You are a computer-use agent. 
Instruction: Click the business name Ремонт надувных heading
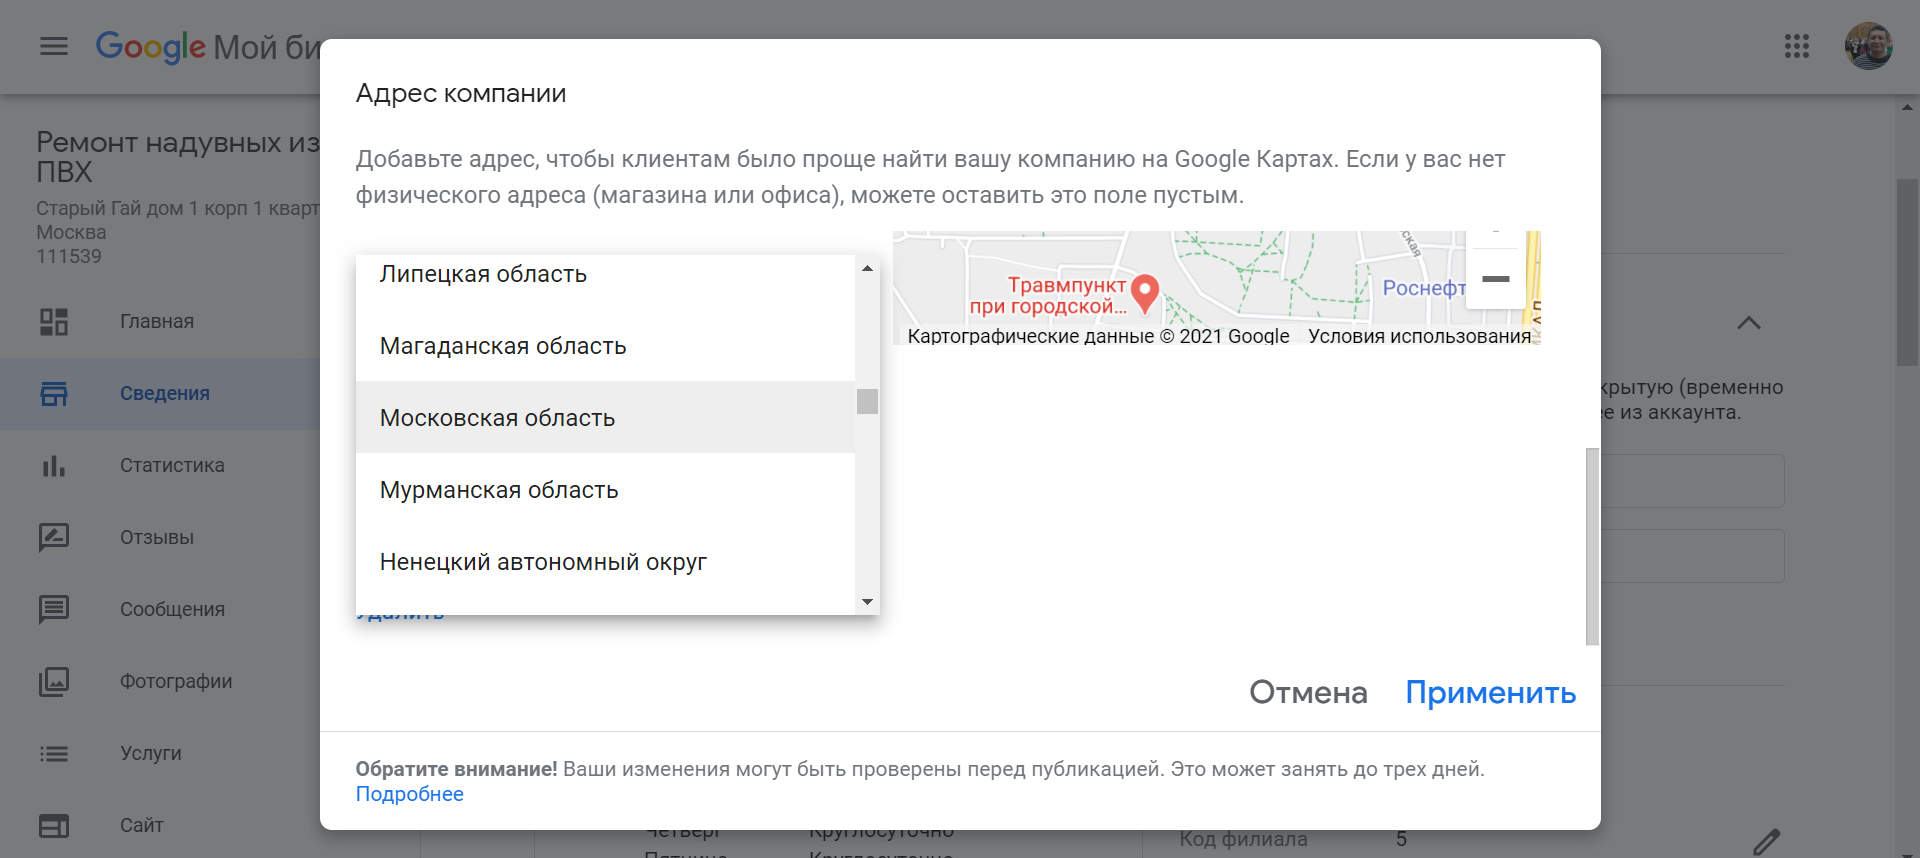click(x=178, y=157)
